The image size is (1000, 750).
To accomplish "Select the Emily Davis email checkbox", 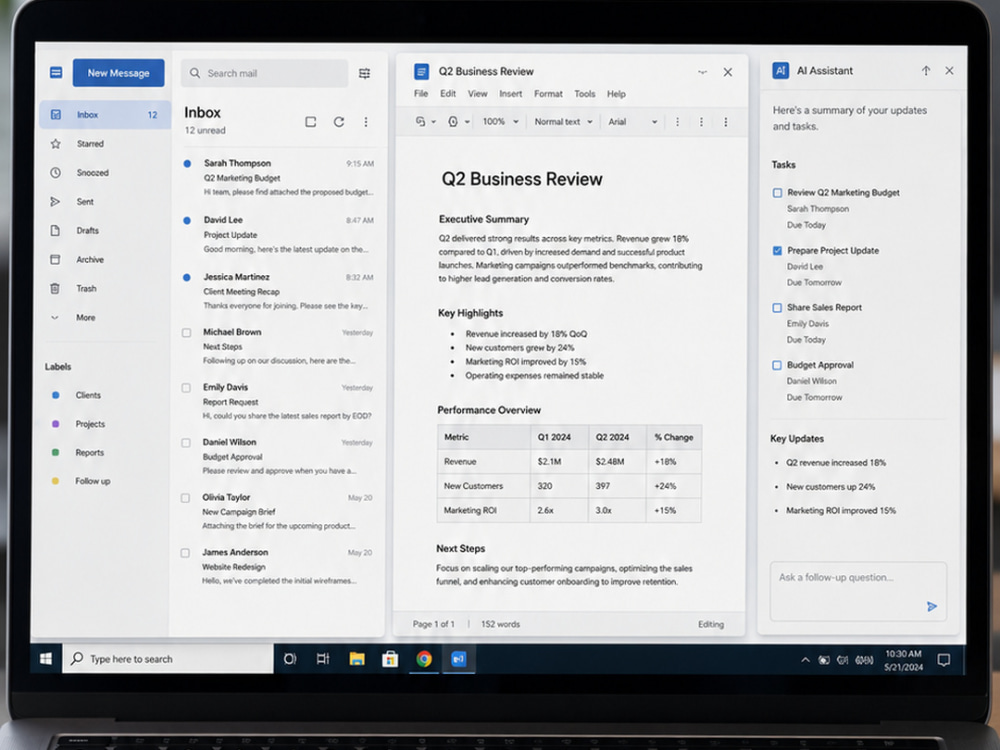I will click(186, 388).
